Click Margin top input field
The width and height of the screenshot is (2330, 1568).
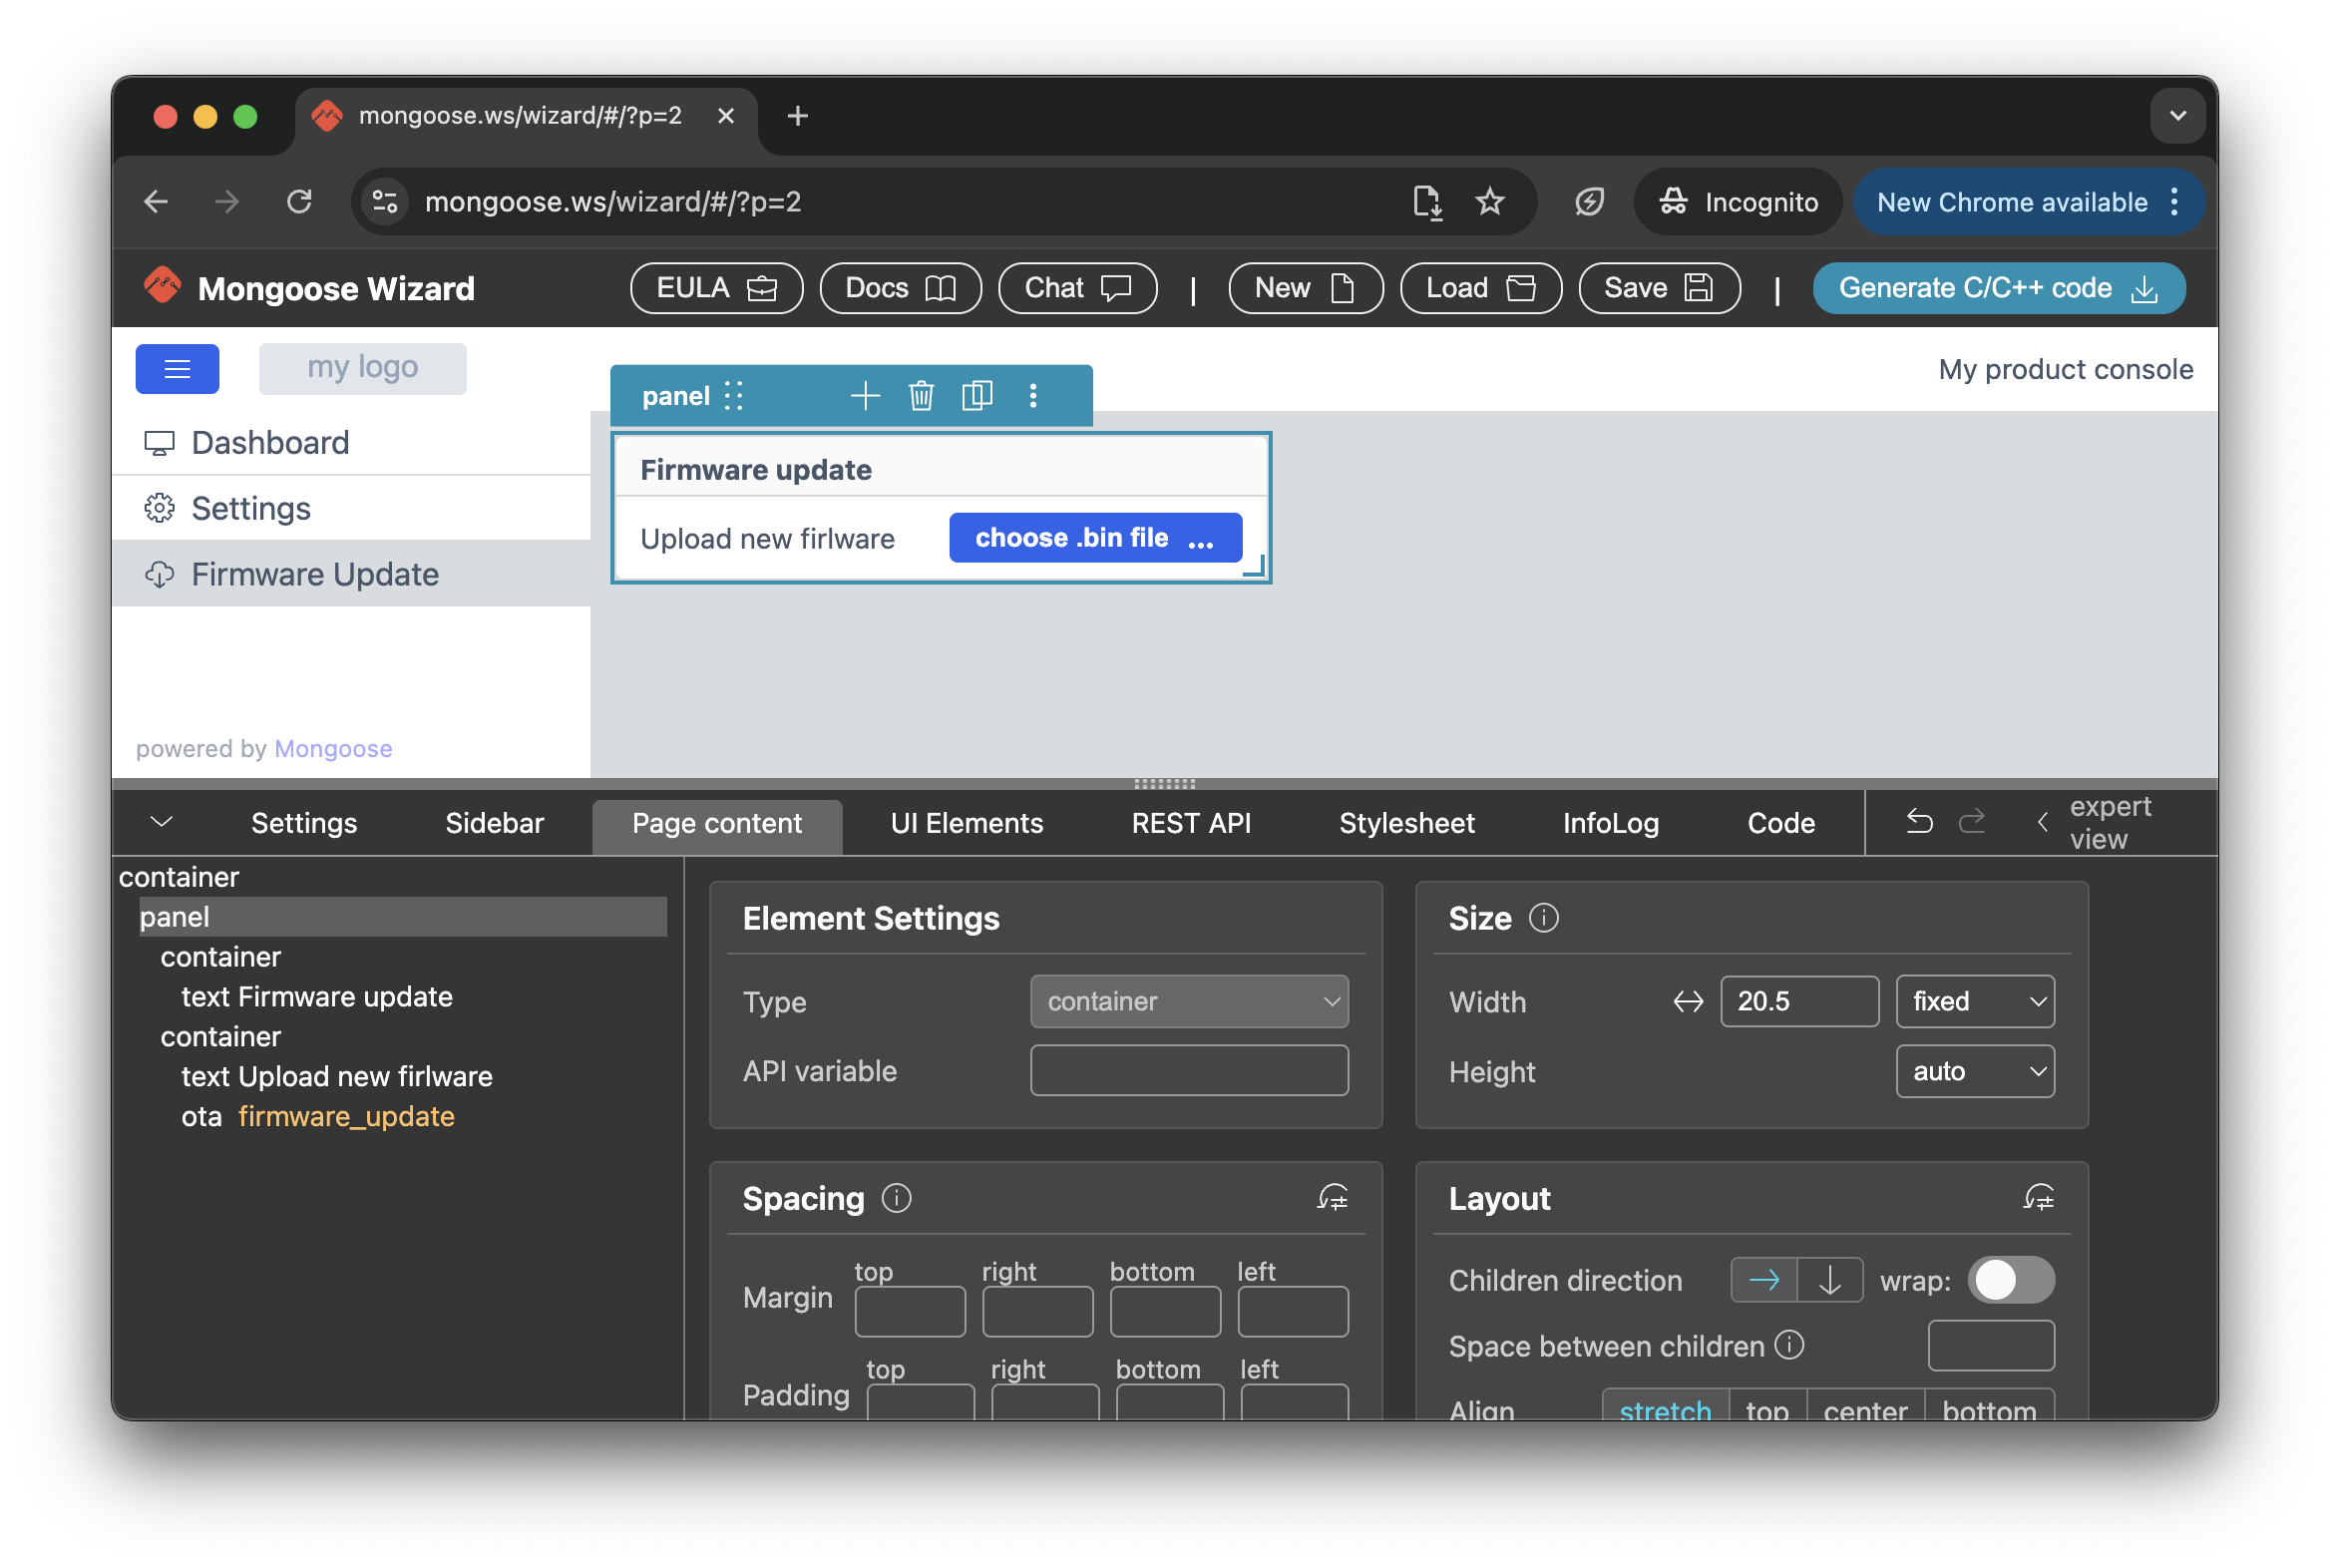click(910, 1312)
